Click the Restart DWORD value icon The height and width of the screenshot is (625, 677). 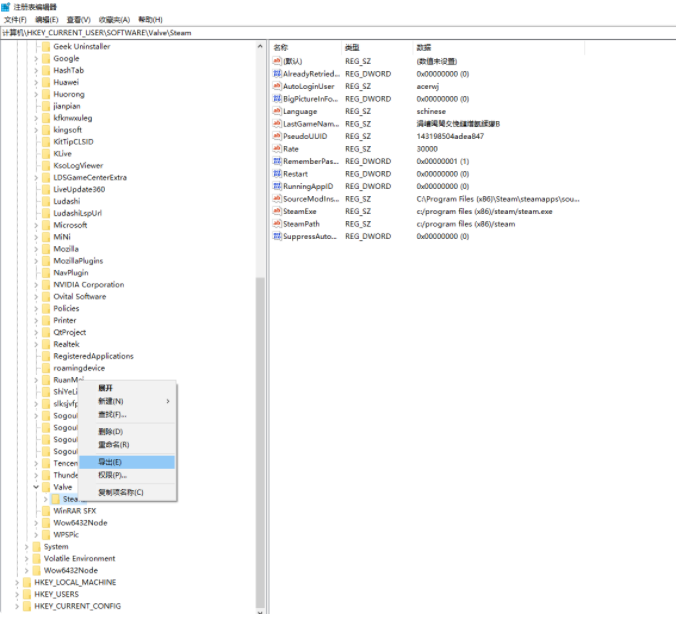pyautogui.click(x=277, y=174)
